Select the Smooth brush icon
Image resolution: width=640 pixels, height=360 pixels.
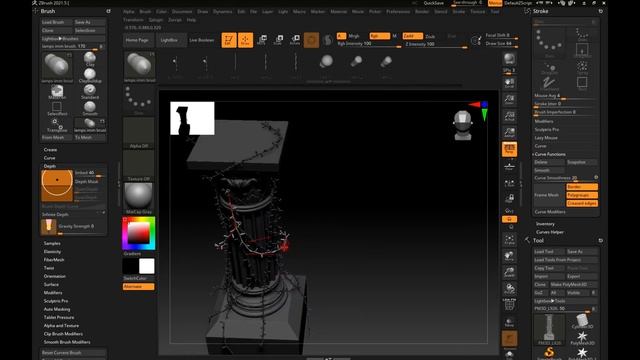click(x=90, y=108)
